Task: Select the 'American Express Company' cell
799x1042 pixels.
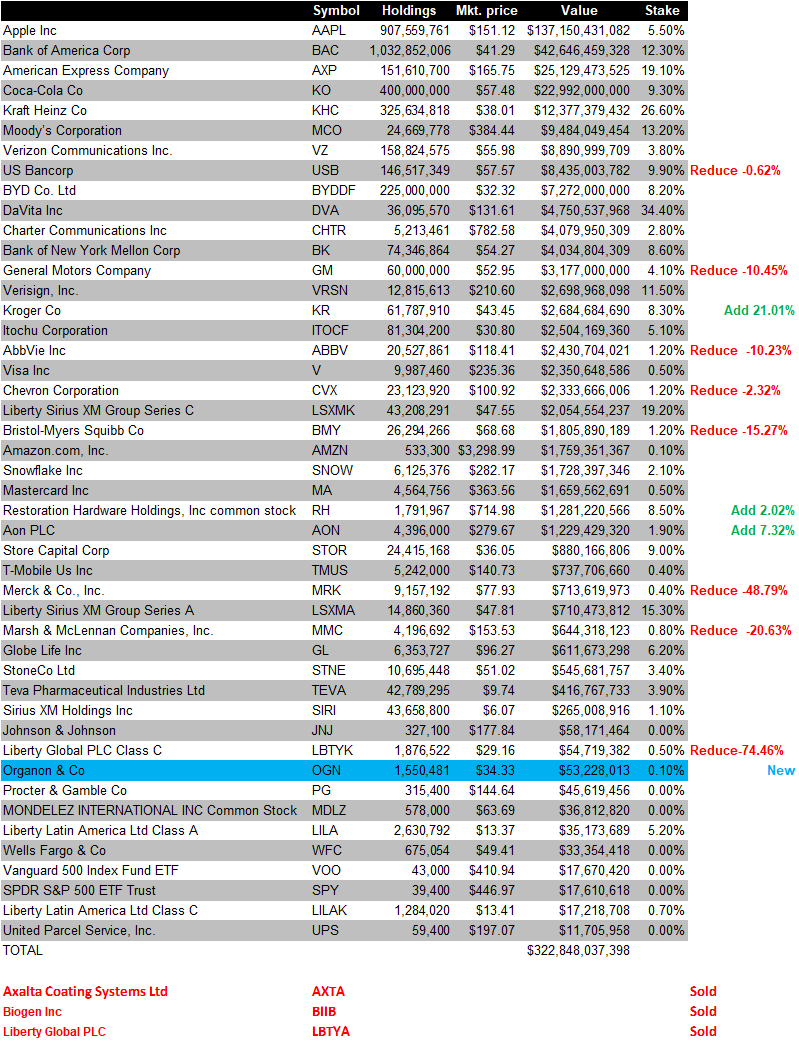Action: click(86, 70)
